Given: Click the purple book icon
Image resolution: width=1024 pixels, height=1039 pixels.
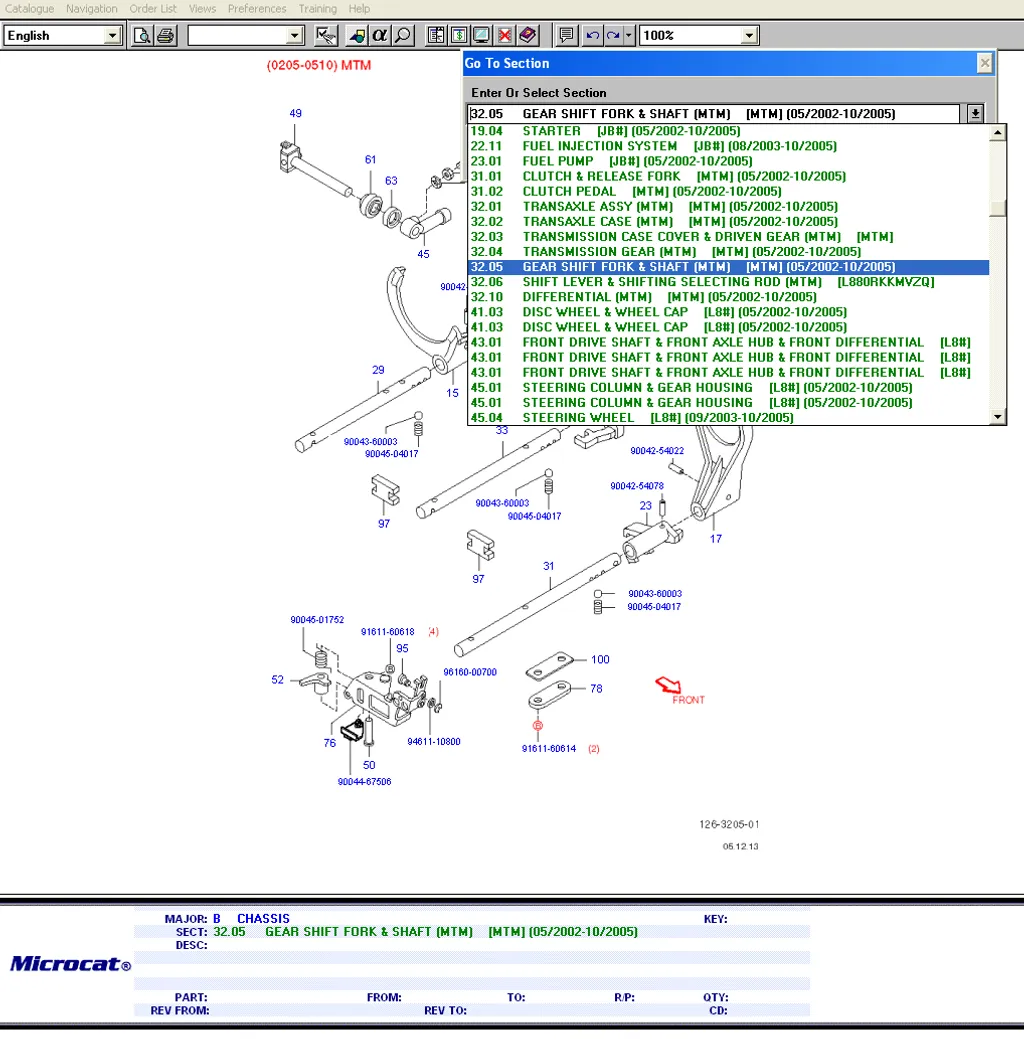Looking at the screenshot, I should pos(528,35).
